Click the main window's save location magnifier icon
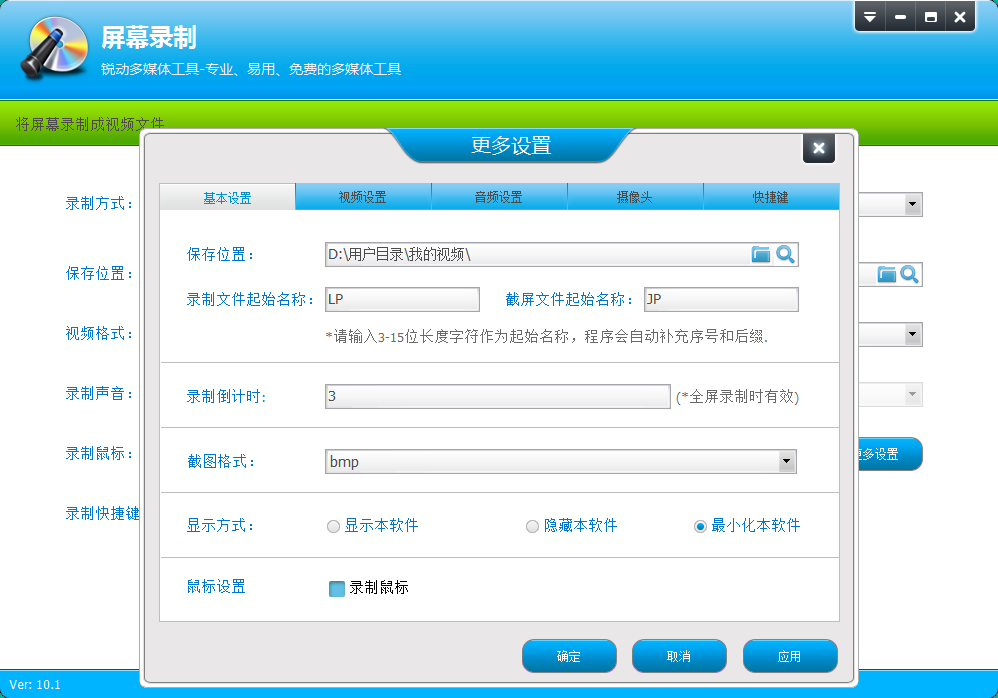This screenshot has width=998, height=698. [x=909, y=274]
